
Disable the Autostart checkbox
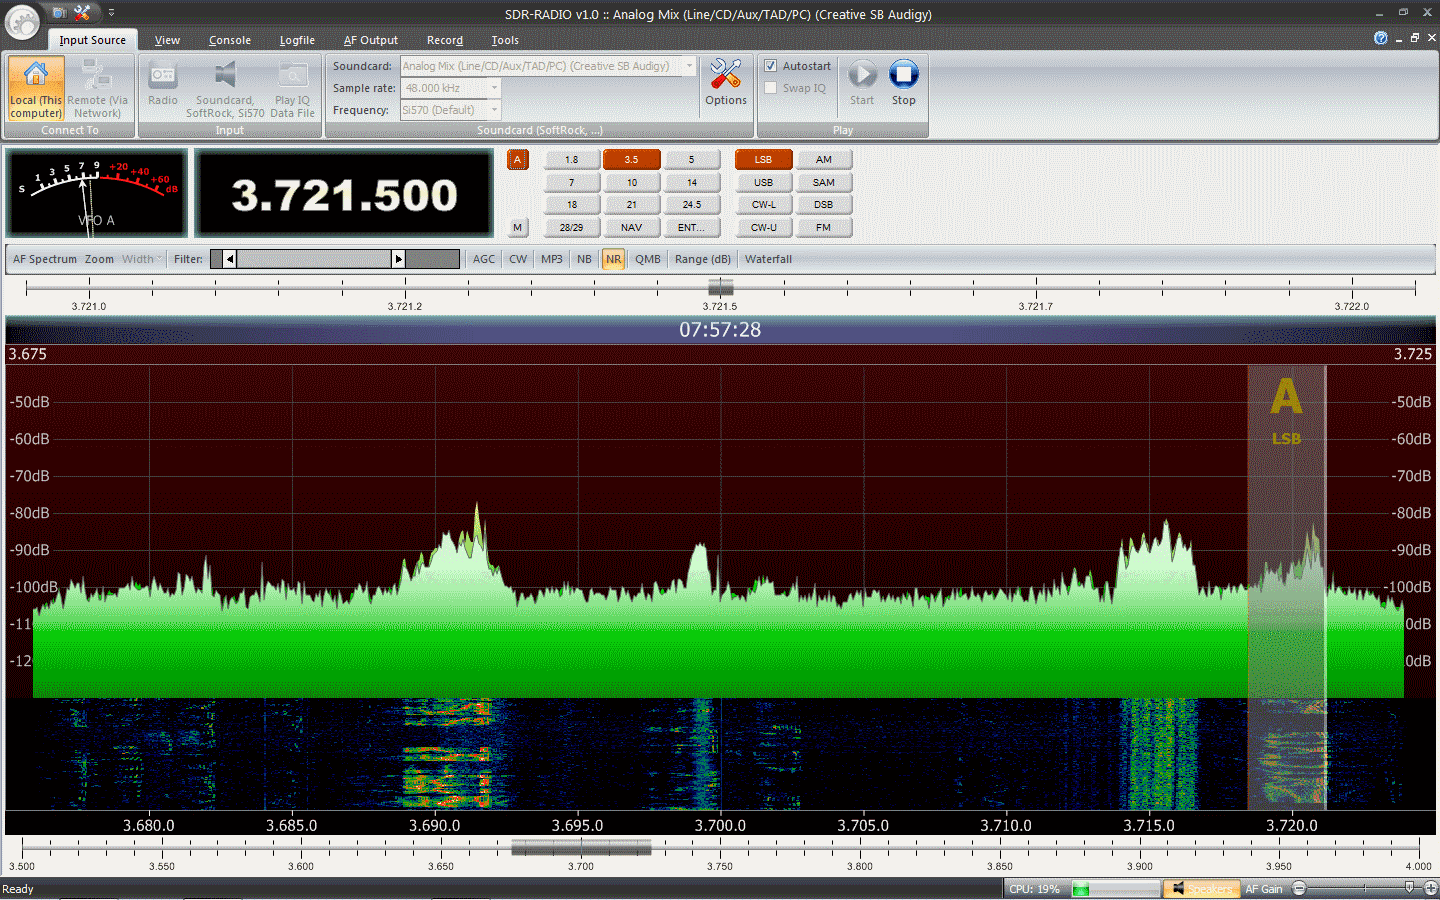point(771,65)
